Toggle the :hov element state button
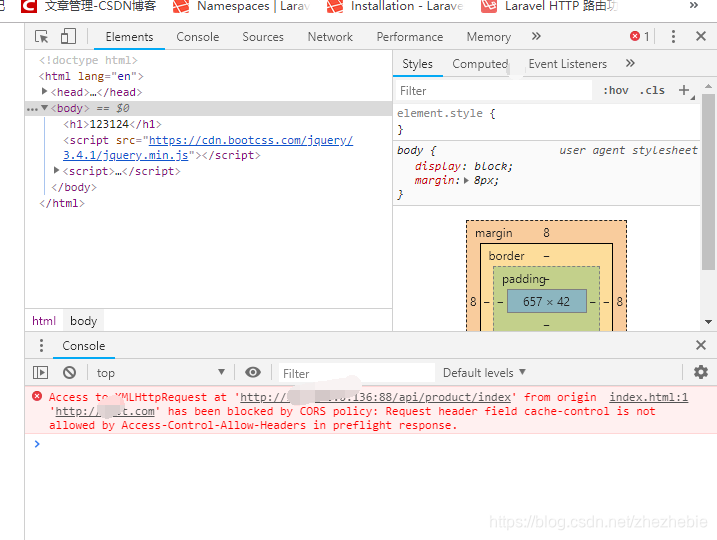 click(x=616, y=91)
